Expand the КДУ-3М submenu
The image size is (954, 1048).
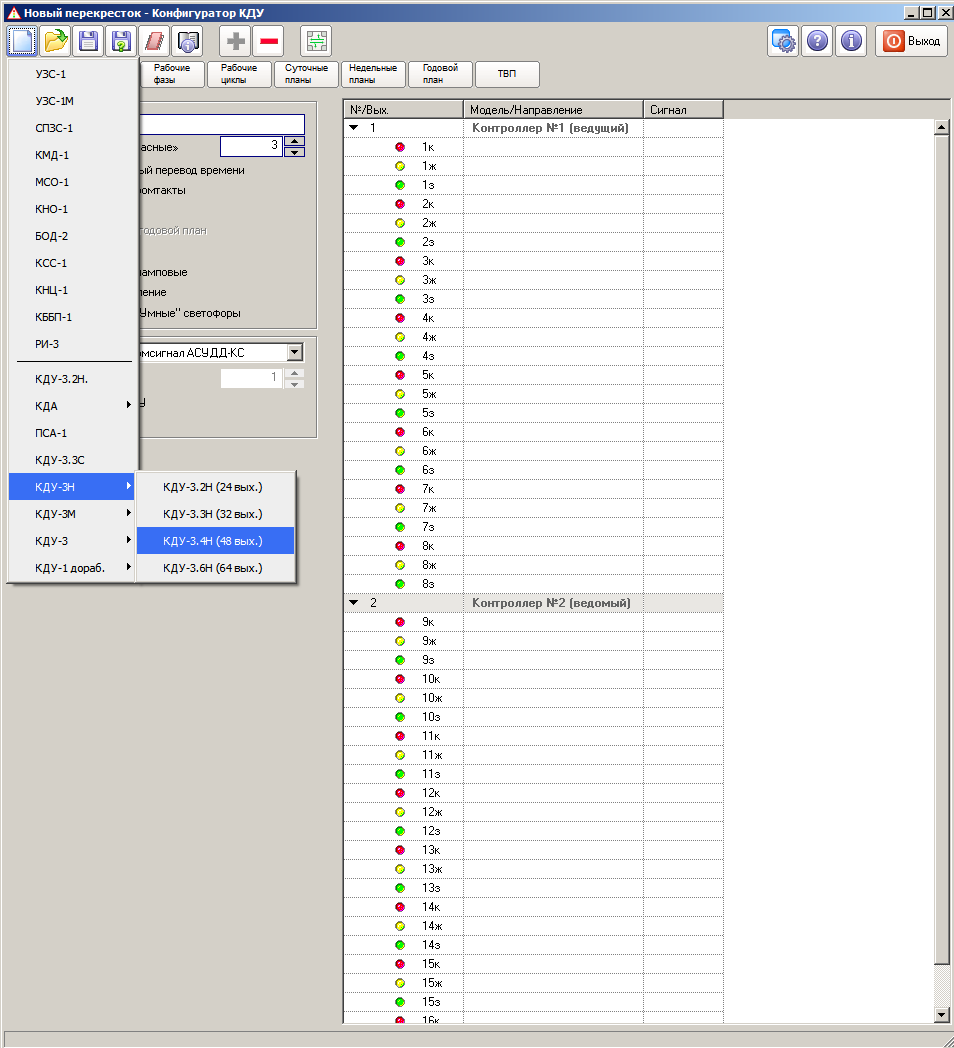(72, 514)
